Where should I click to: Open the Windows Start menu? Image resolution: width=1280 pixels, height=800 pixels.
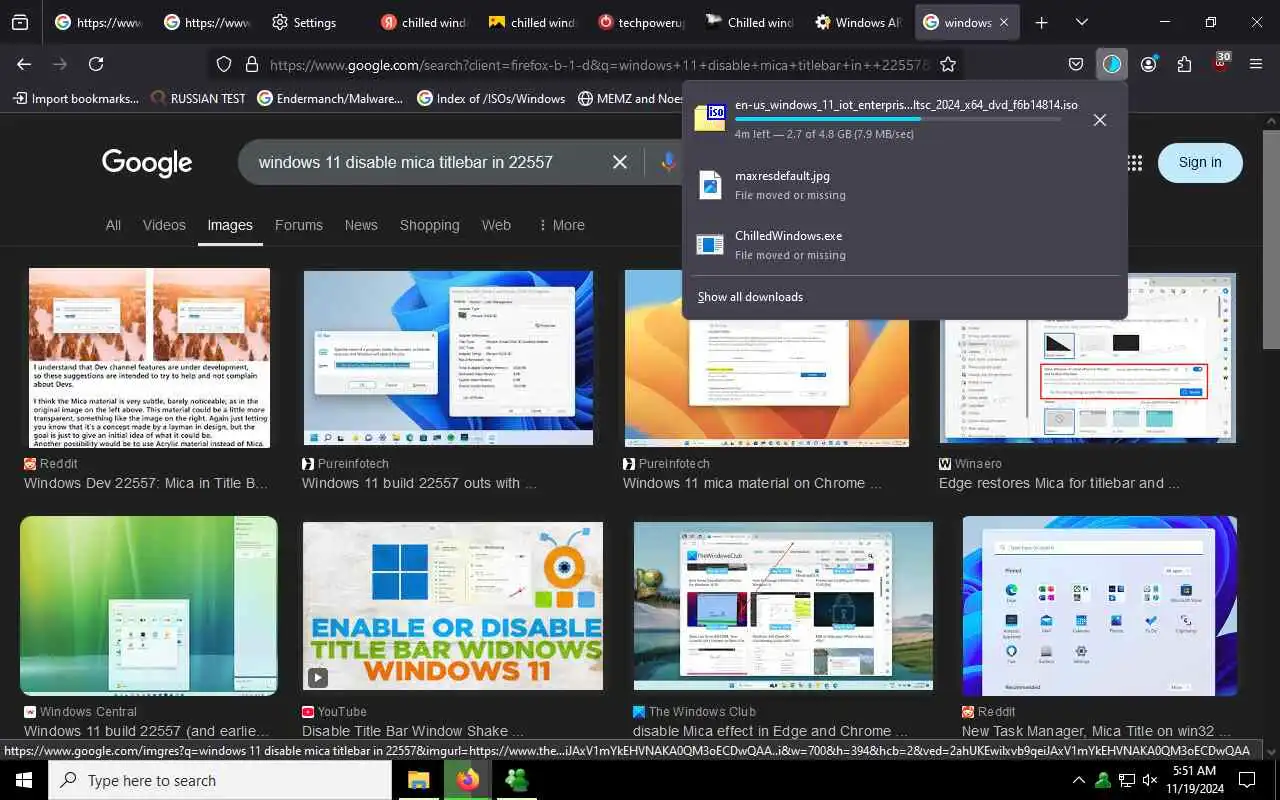[24, 780]
